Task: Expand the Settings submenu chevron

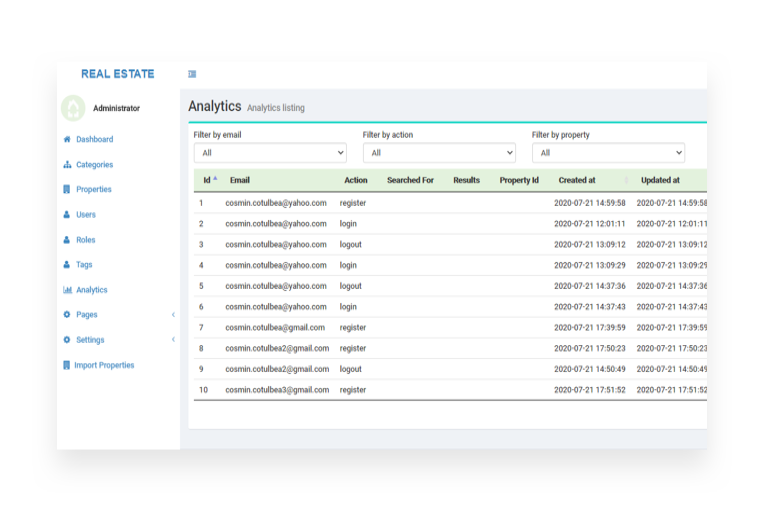Action: point(173,340)
